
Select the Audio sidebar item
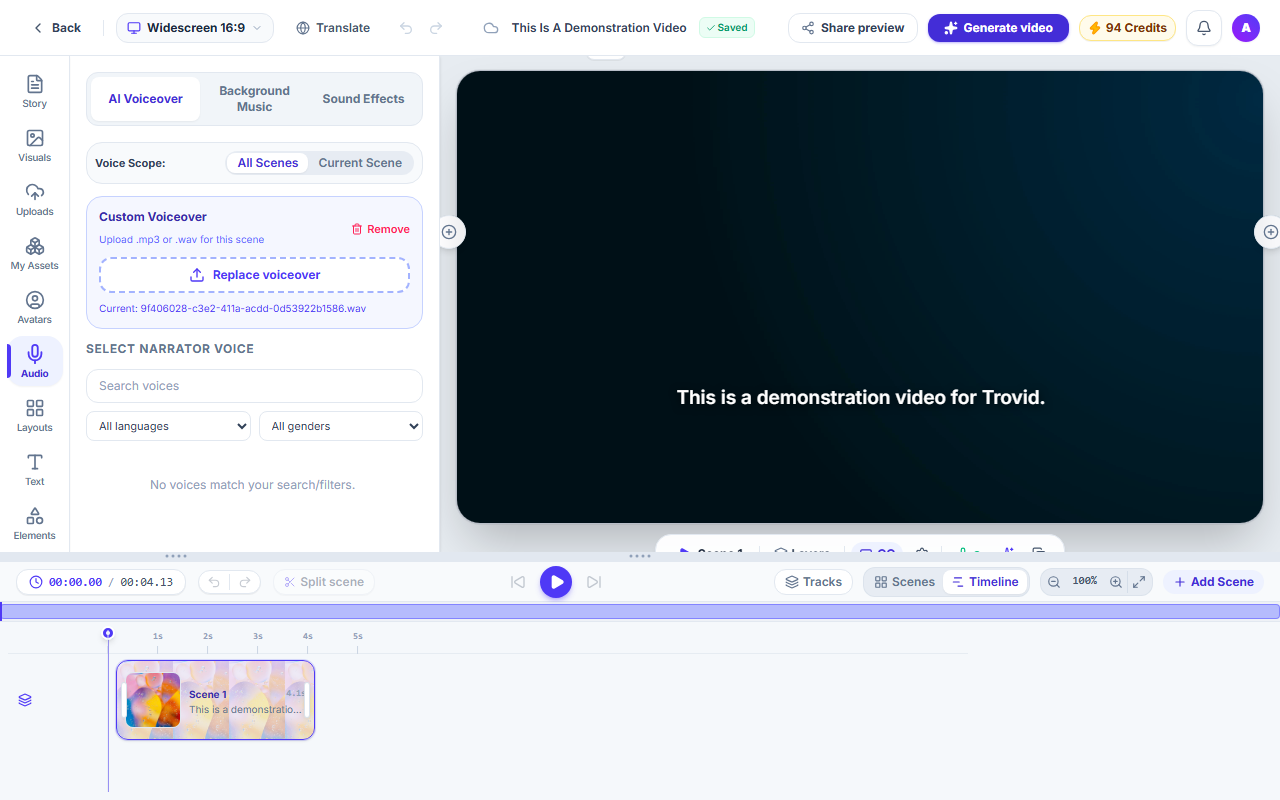[x=35, y=361]
